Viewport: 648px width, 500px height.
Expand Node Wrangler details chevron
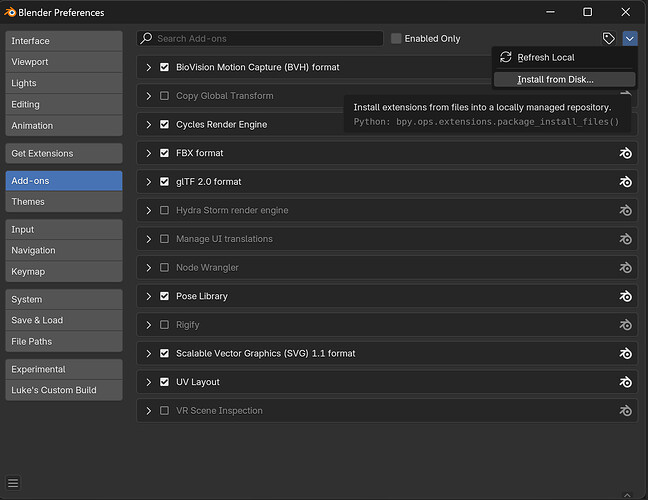coord(149,267)
